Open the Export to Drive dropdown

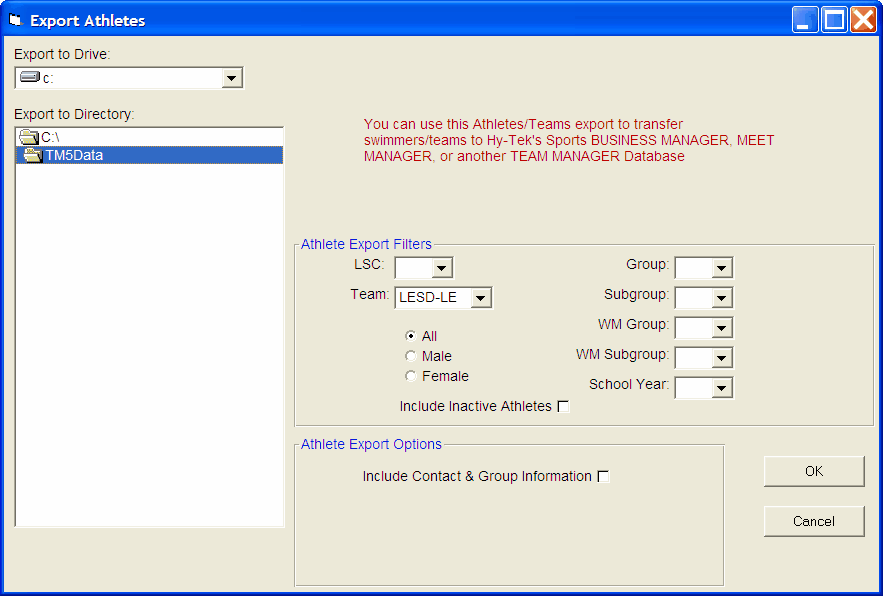[x=234, y=77]
